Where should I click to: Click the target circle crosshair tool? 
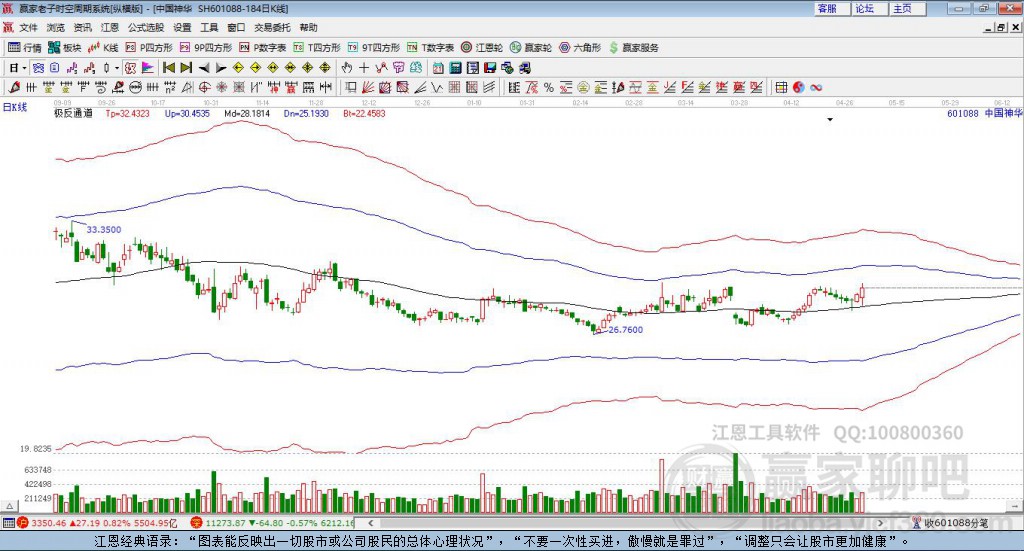tap(204, 87)
